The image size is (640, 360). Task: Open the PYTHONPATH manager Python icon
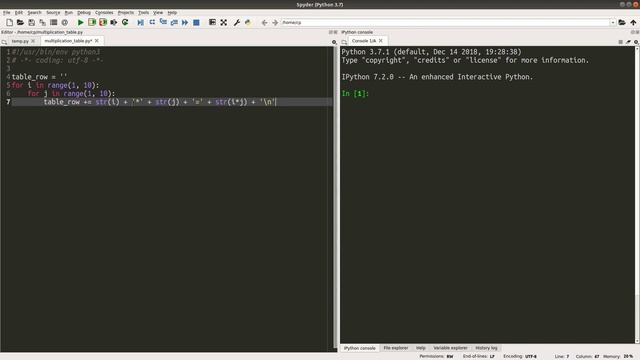tap(248, 22)
